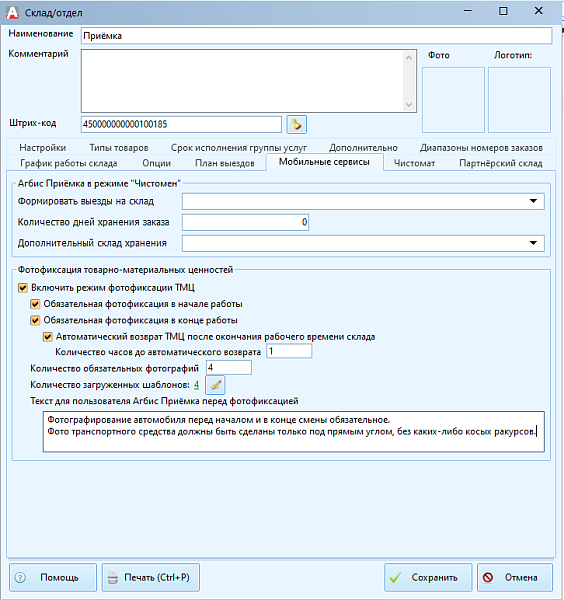
Task: Click the Agbis application logo in title bar
Action: [x=12, y=13]
